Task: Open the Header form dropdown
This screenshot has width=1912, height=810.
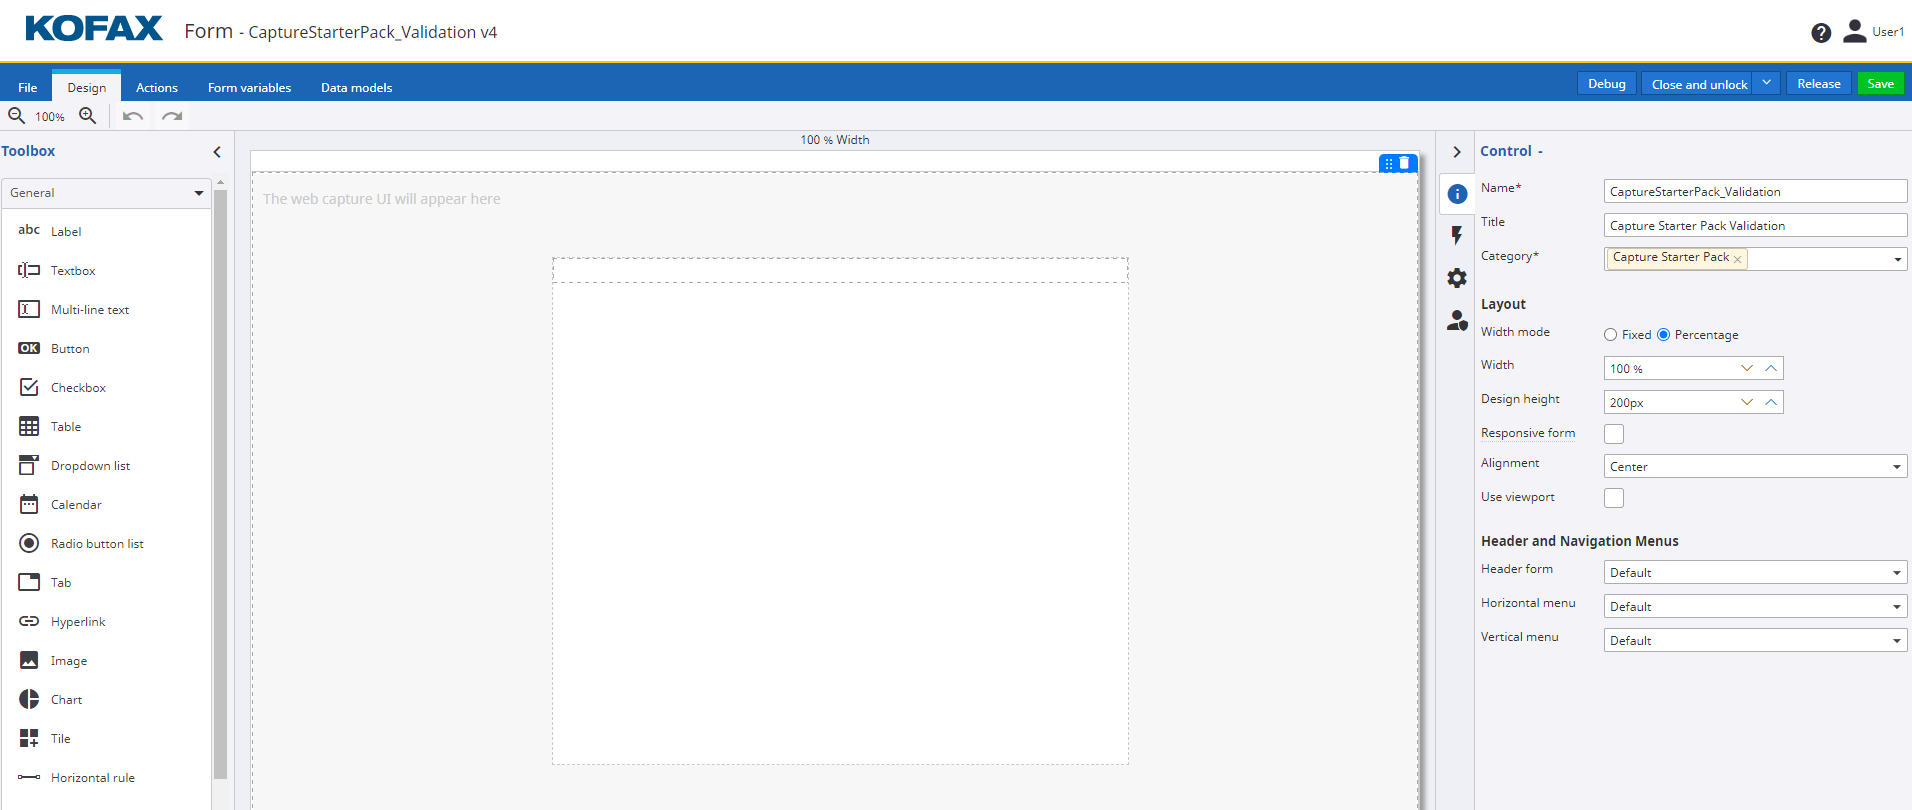Action: click(1755, 573)
